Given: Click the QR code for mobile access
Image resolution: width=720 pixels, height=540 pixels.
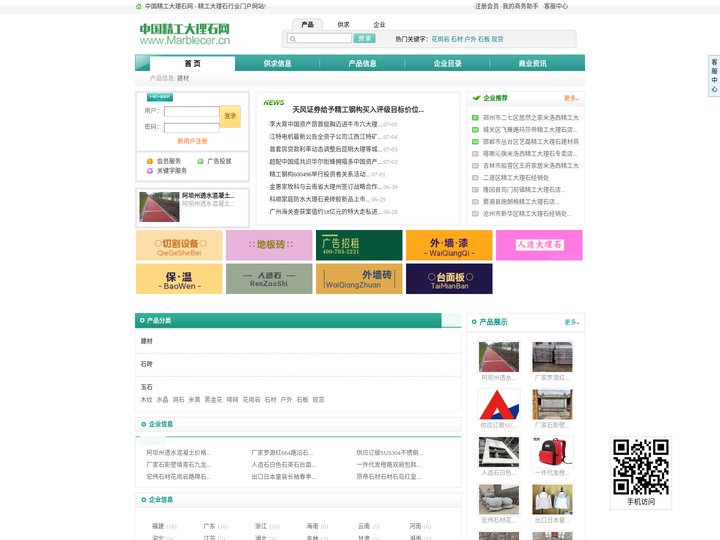Looking at the screenshot, I should [641, 467].
